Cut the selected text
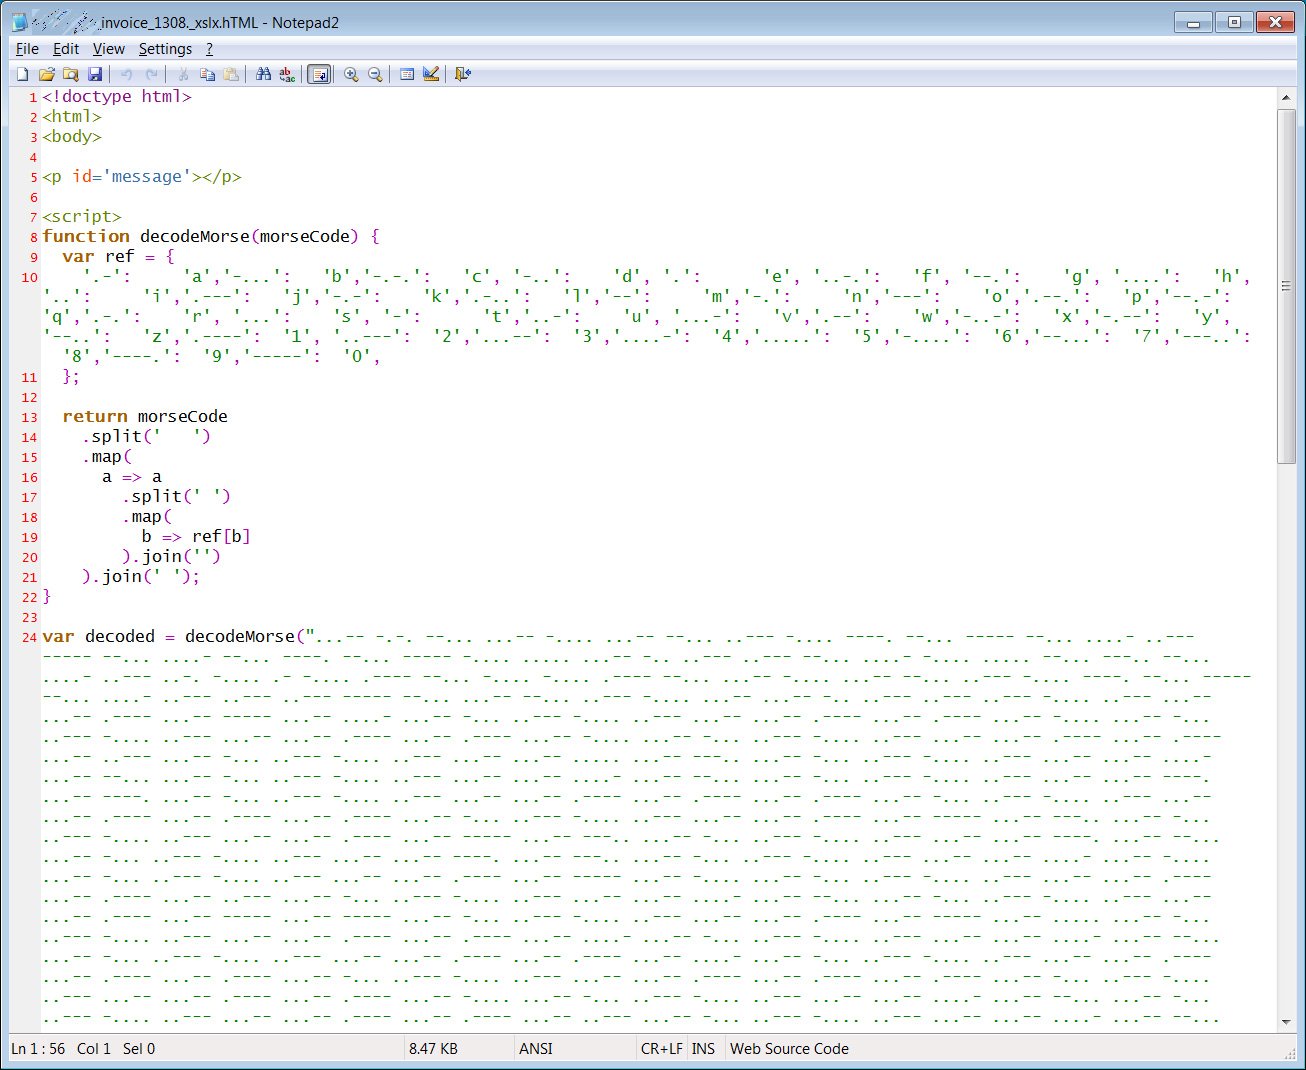 tap(182, 73)
